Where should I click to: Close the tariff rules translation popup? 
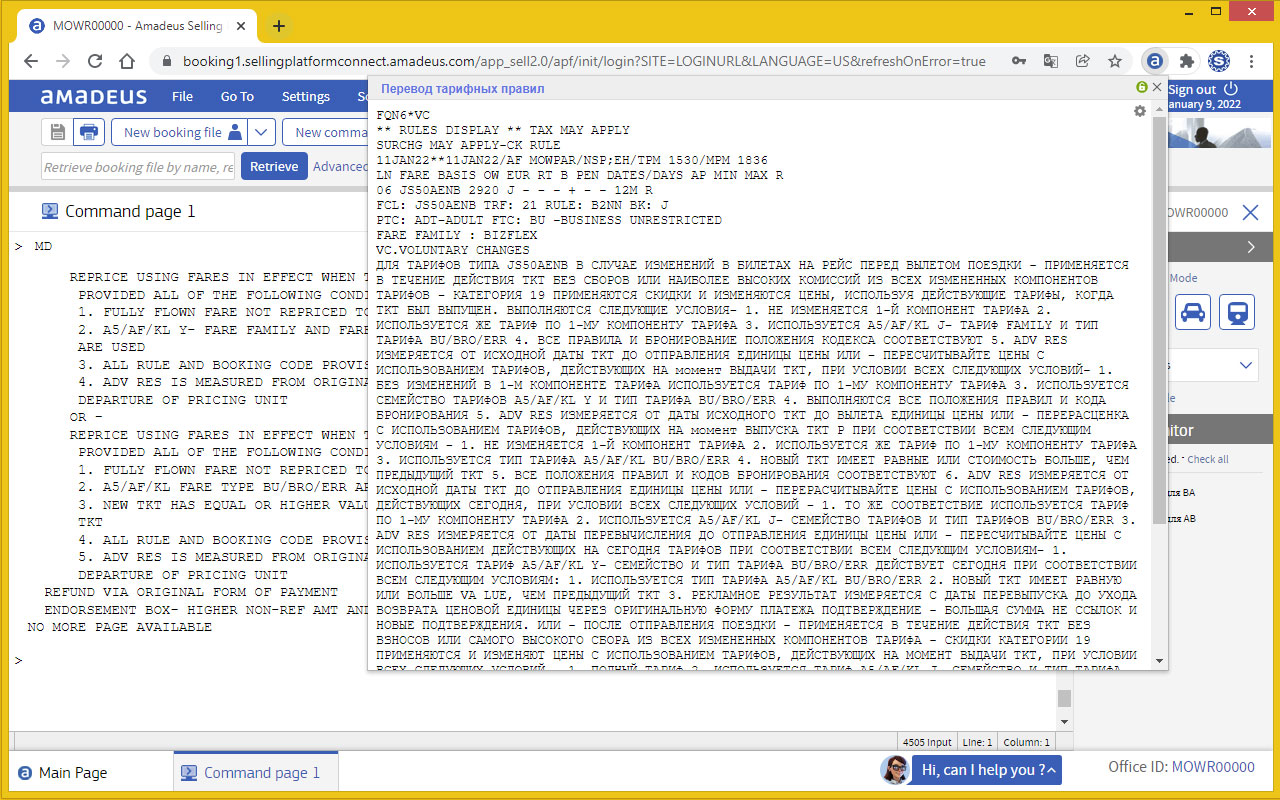pyautogui.click(x=1157, y=88)
